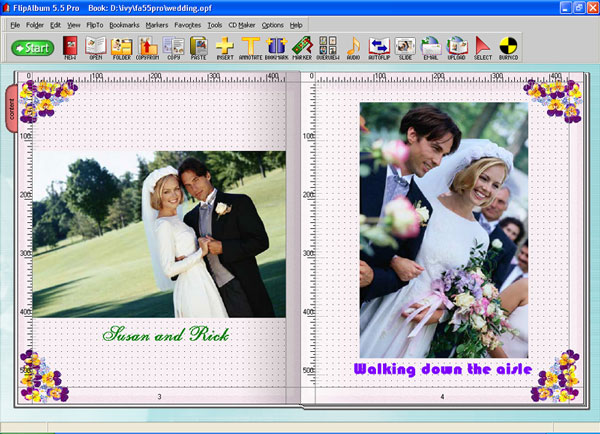
Task: Choose the Annotate T tool
Action: point(251,48)
